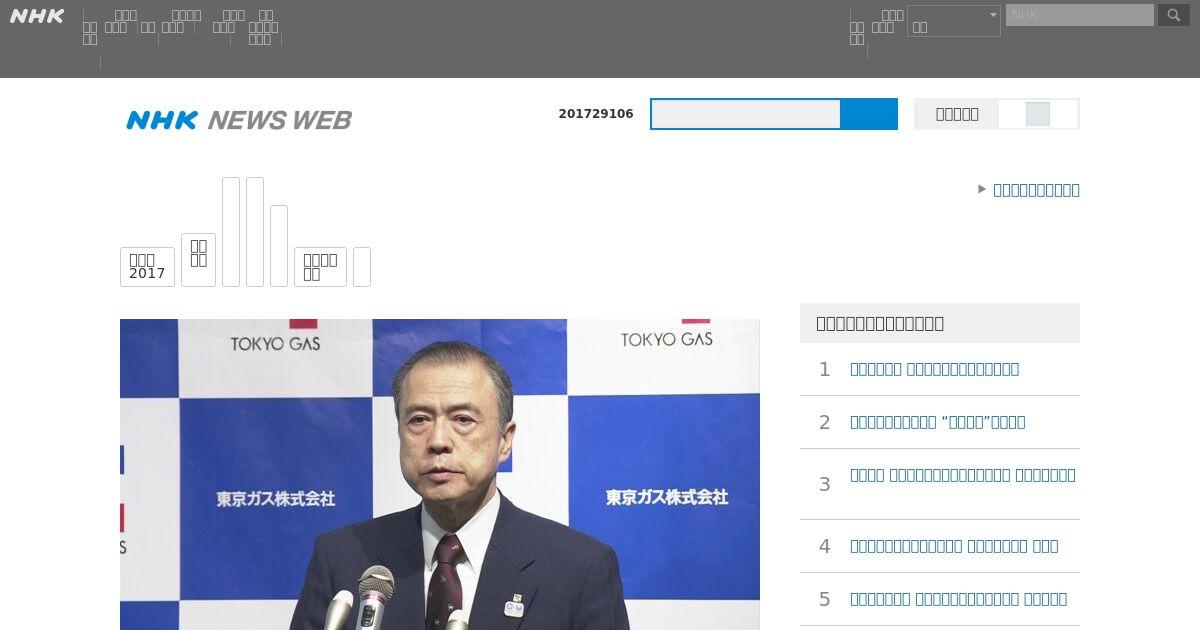Open the dropdown in the gray header bar

pos(954,21)
